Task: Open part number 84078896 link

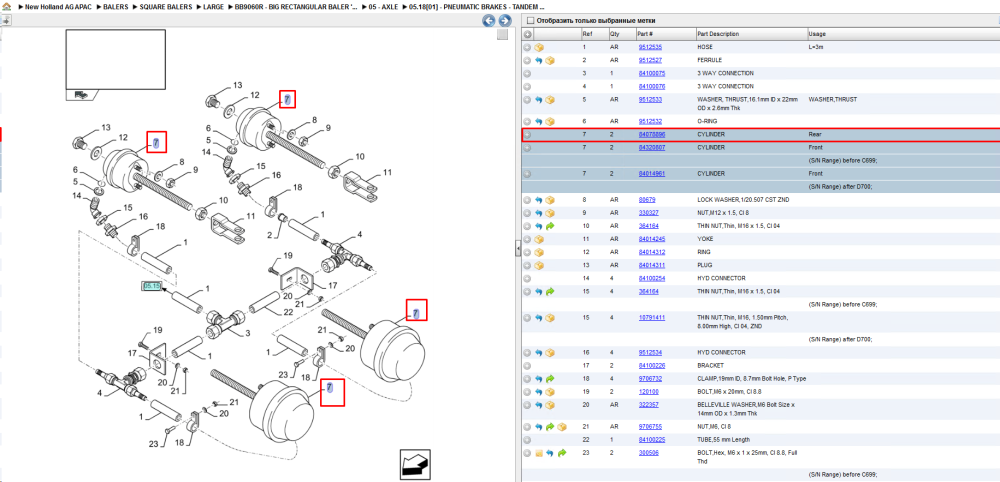Action: pos(652,135)
